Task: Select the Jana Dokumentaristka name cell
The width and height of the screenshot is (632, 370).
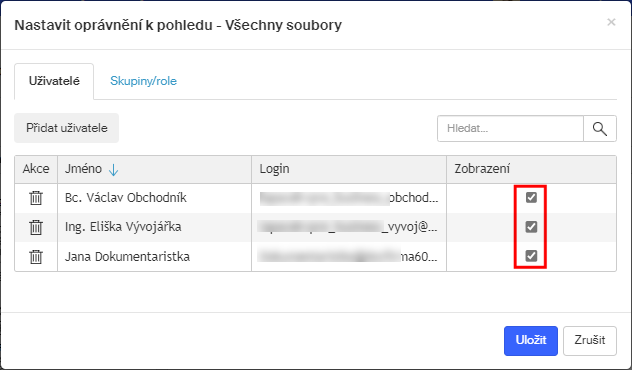Action: tap(155, 256)
